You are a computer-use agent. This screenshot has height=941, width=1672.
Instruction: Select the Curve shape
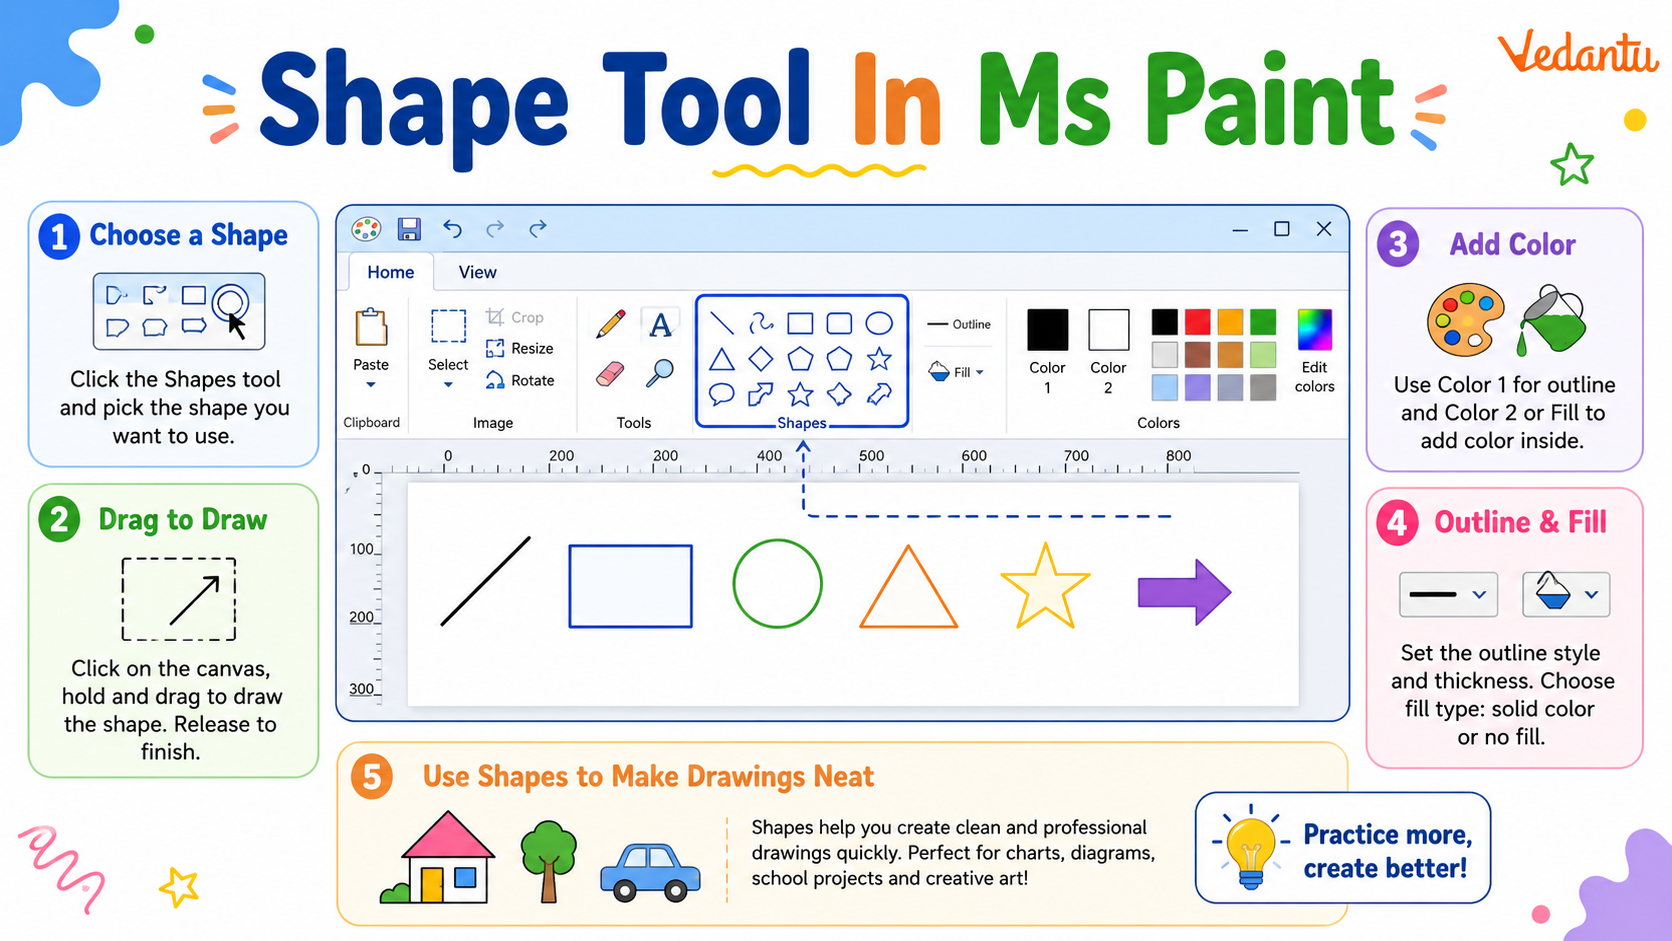(x=761, y=322)
